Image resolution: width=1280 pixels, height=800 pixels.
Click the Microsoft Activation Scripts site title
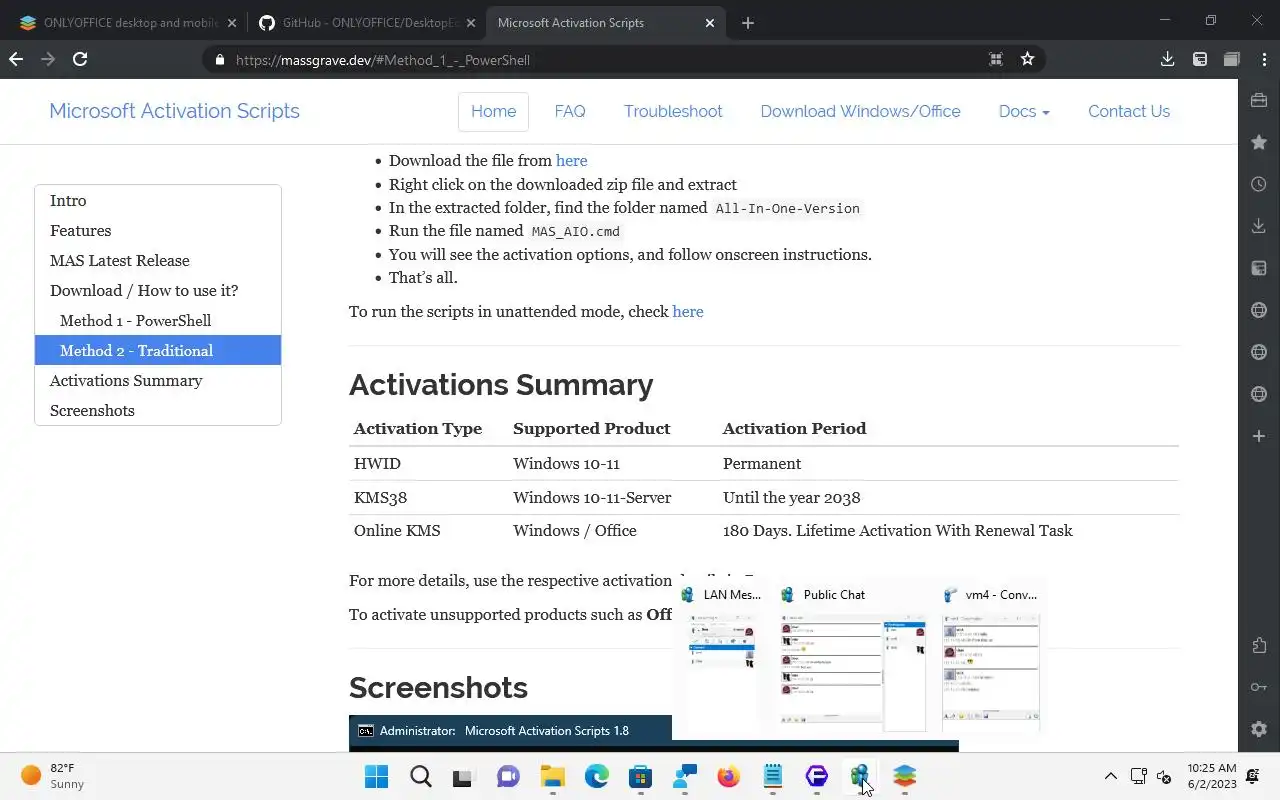pyautogui.click(x=175, y=111)
